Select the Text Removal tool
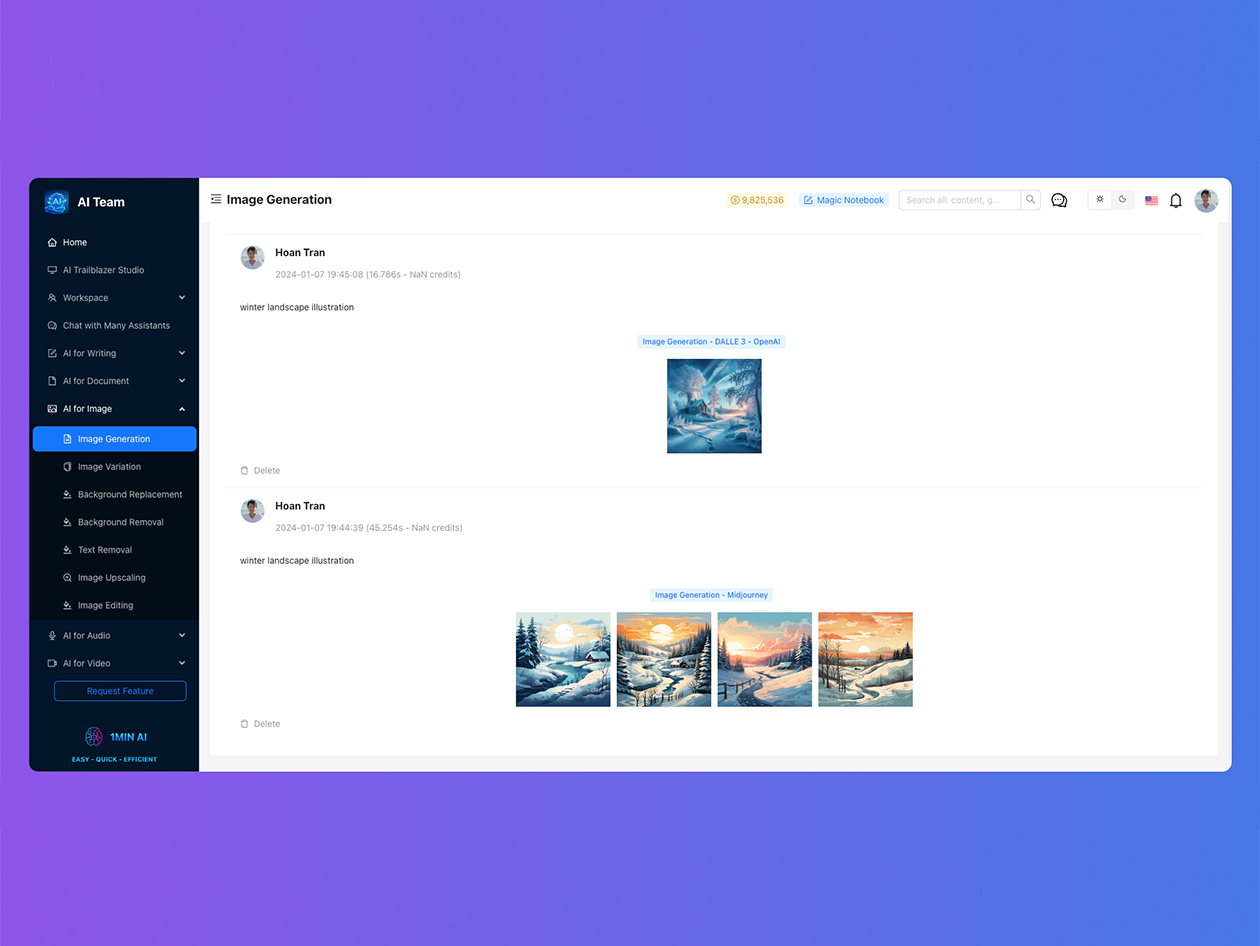 (x=104, y=549)
